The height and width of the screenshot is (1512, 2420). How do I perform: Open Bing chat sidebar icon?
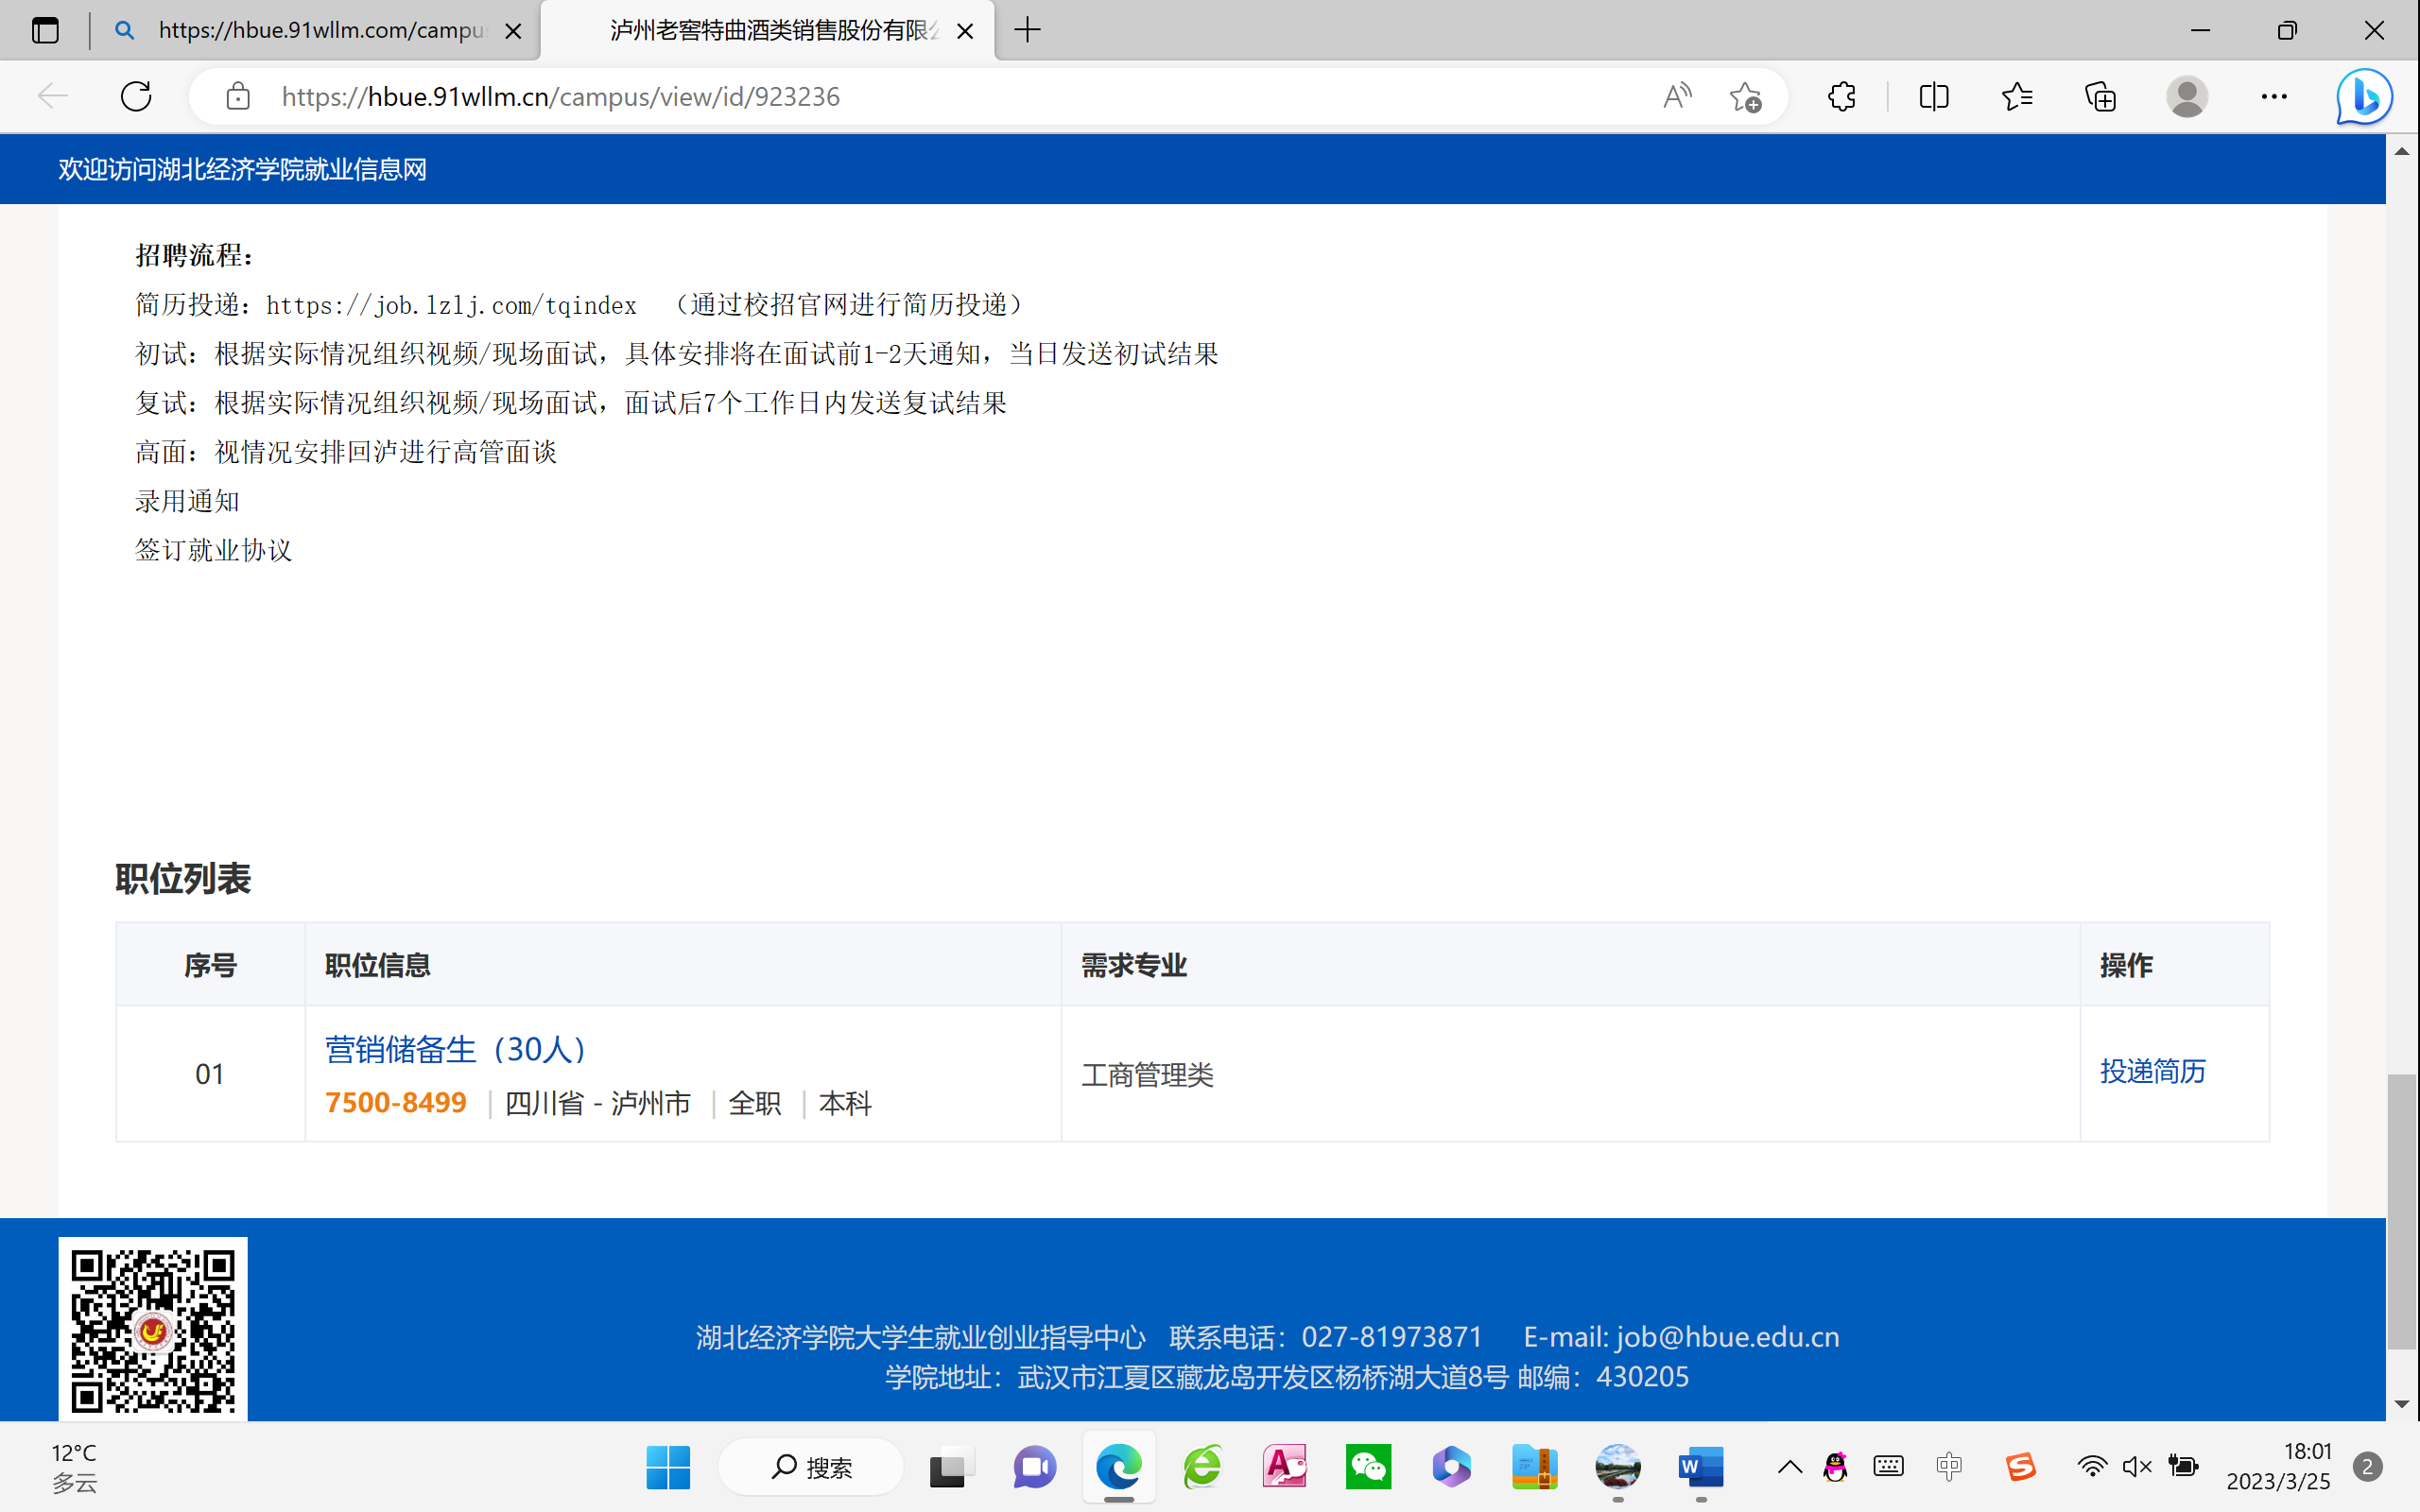2363,96
